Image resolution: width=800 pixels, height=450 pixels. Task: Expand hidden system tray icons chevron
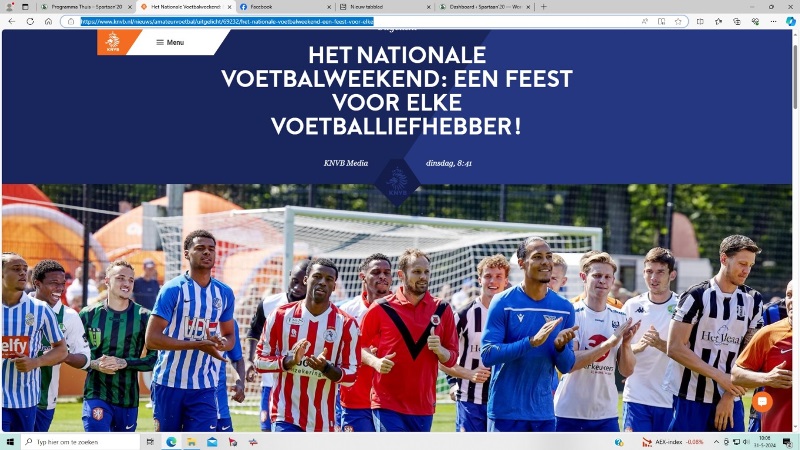pos(716,442)
